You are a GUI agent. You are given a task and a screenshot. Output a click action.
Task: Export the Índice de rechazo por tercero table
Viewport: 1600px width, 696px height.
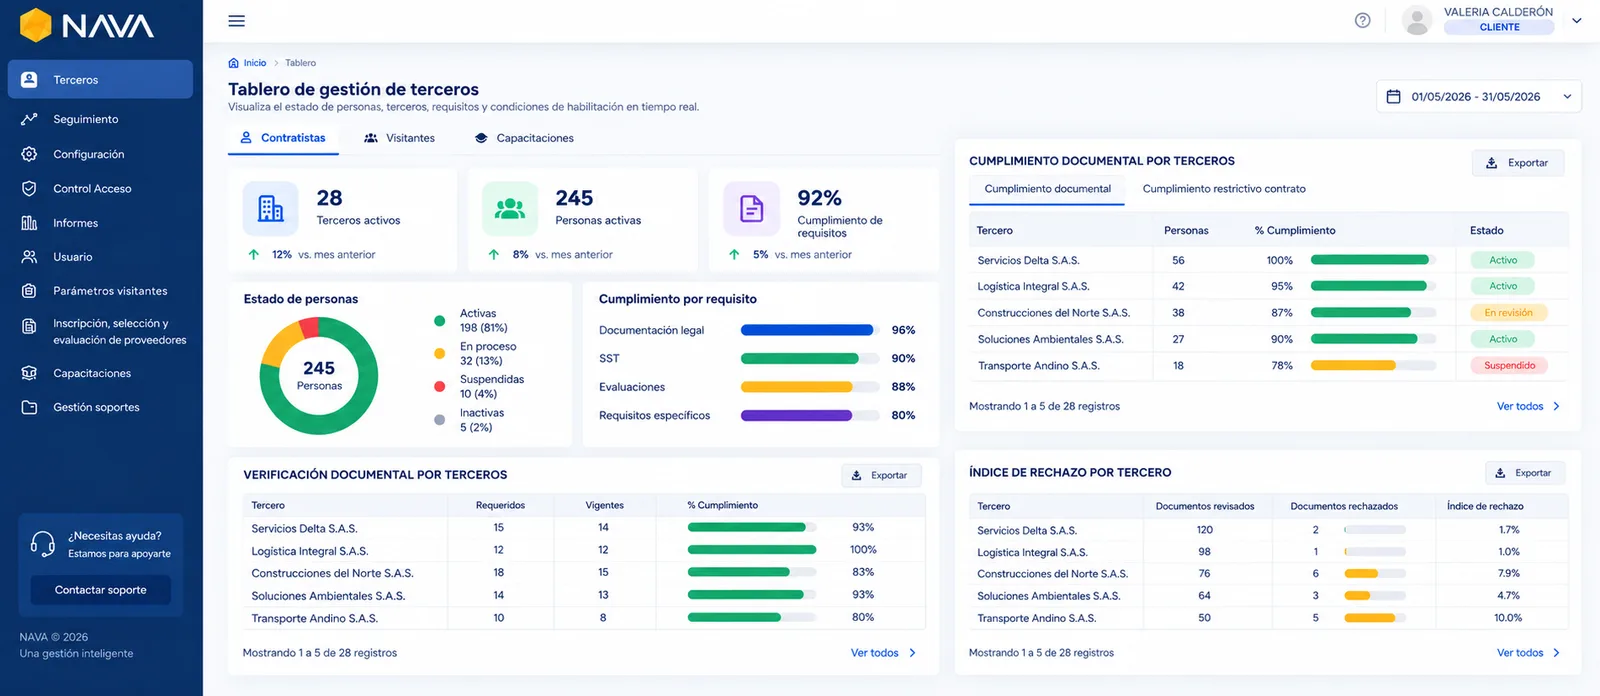tap(1525, 473)
